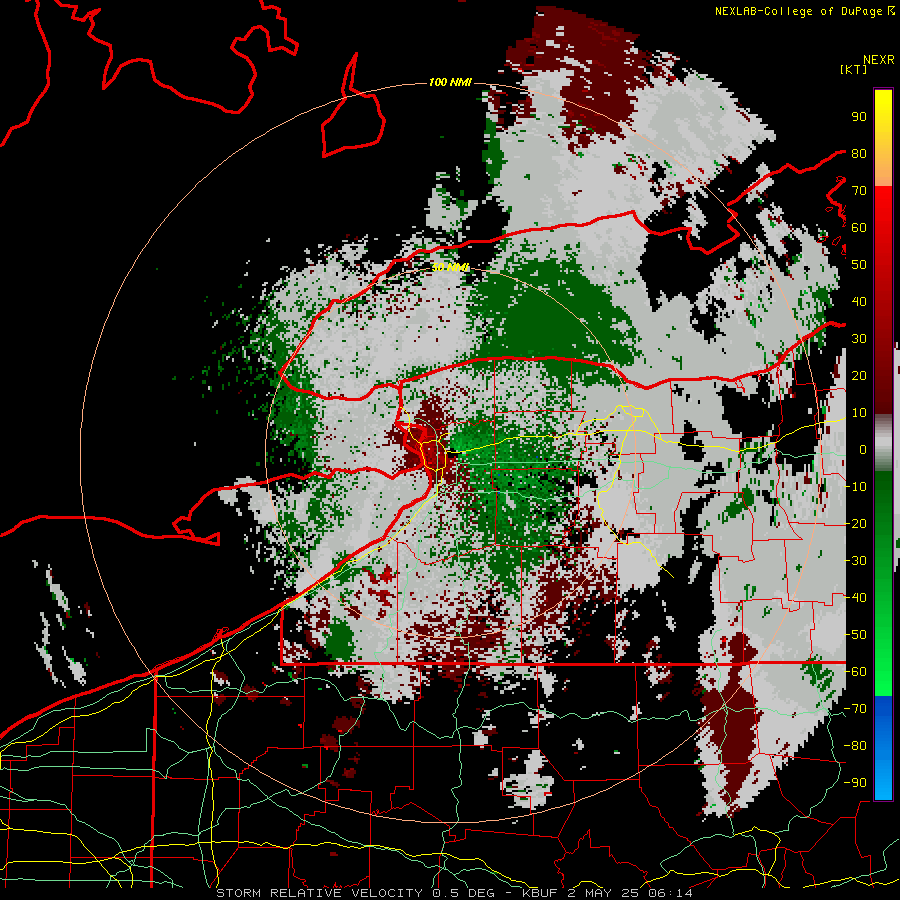
Task: Click the 90 value on velocity scale
Action: pyautogui.click(x=859, y=117)
